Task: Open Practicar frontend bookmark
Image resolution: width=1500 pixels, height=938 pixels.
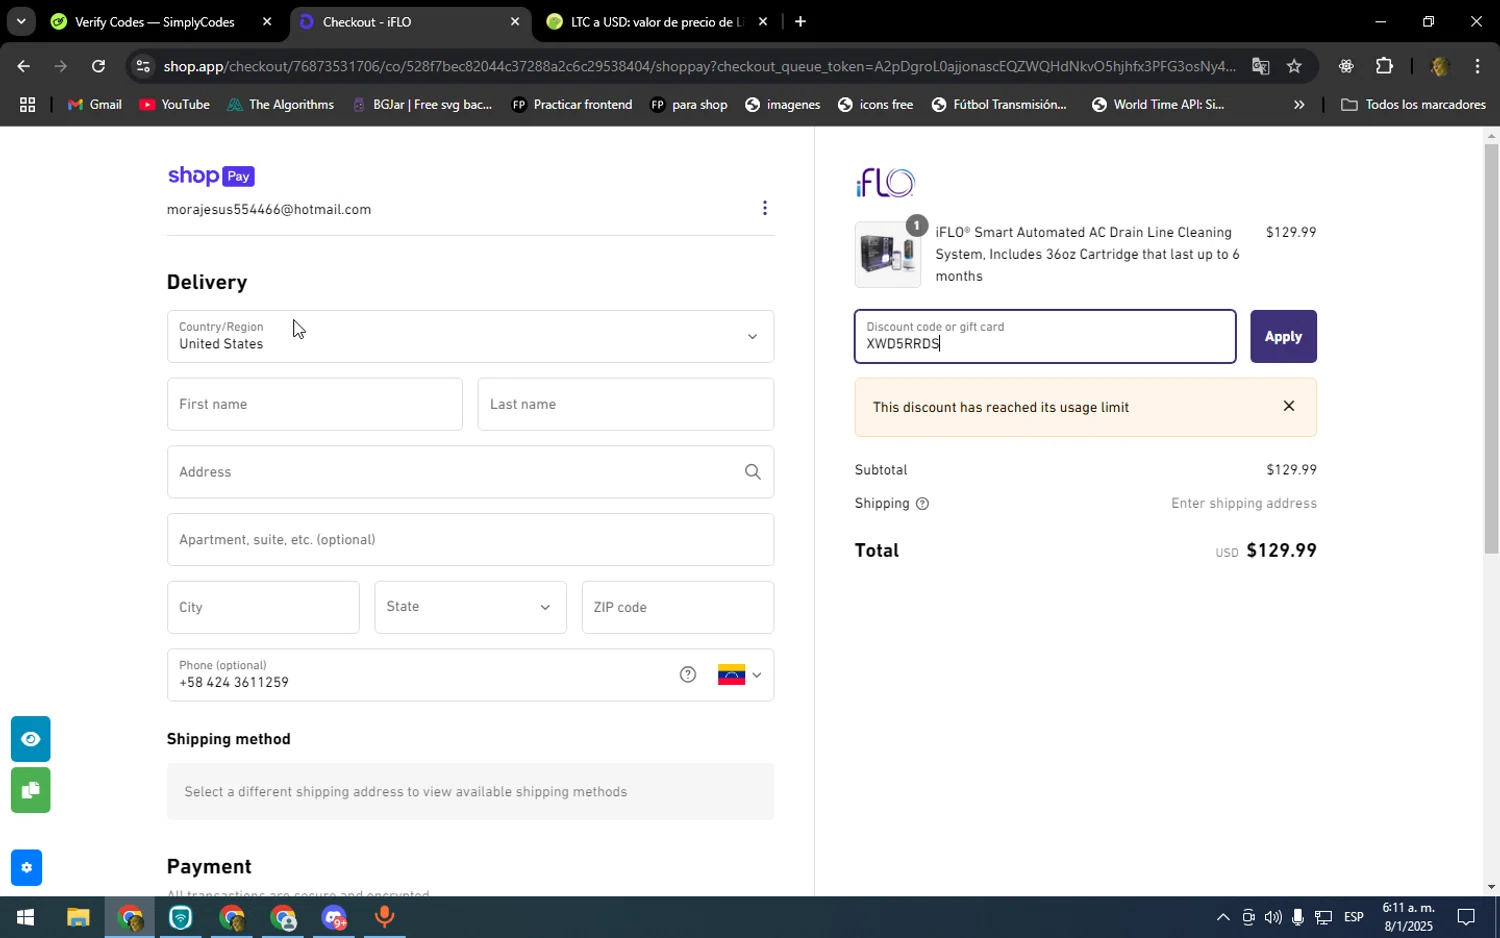Action: (x=571, y=104)
